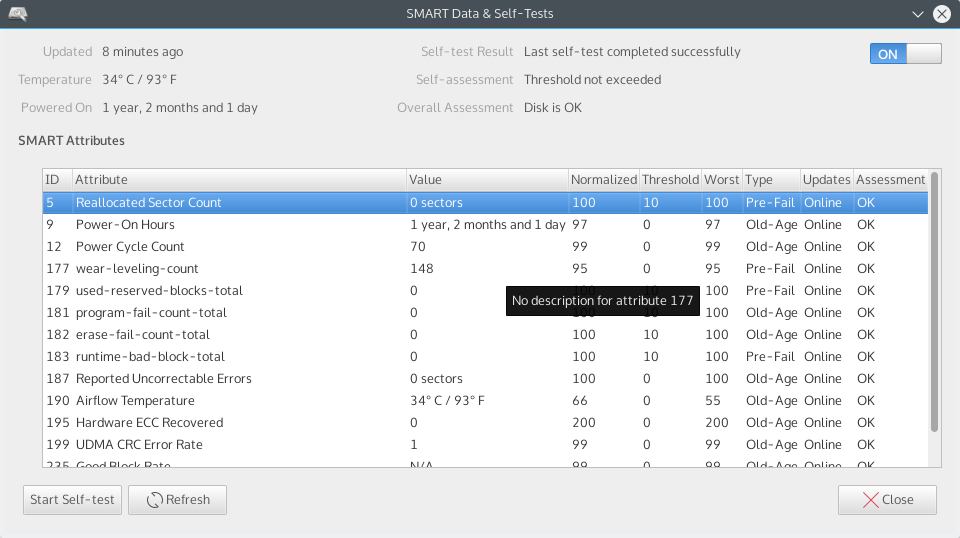Click the title bar dropdown chevron
The width and height of the screenshot is (960, 538).
[x=918, y=14]
